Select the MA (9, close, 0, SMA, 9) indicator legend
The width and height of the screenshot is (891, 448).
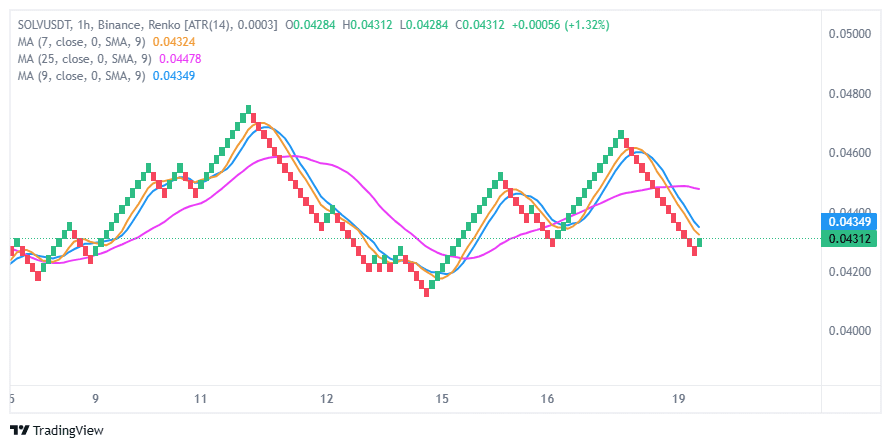coord(81,76)
